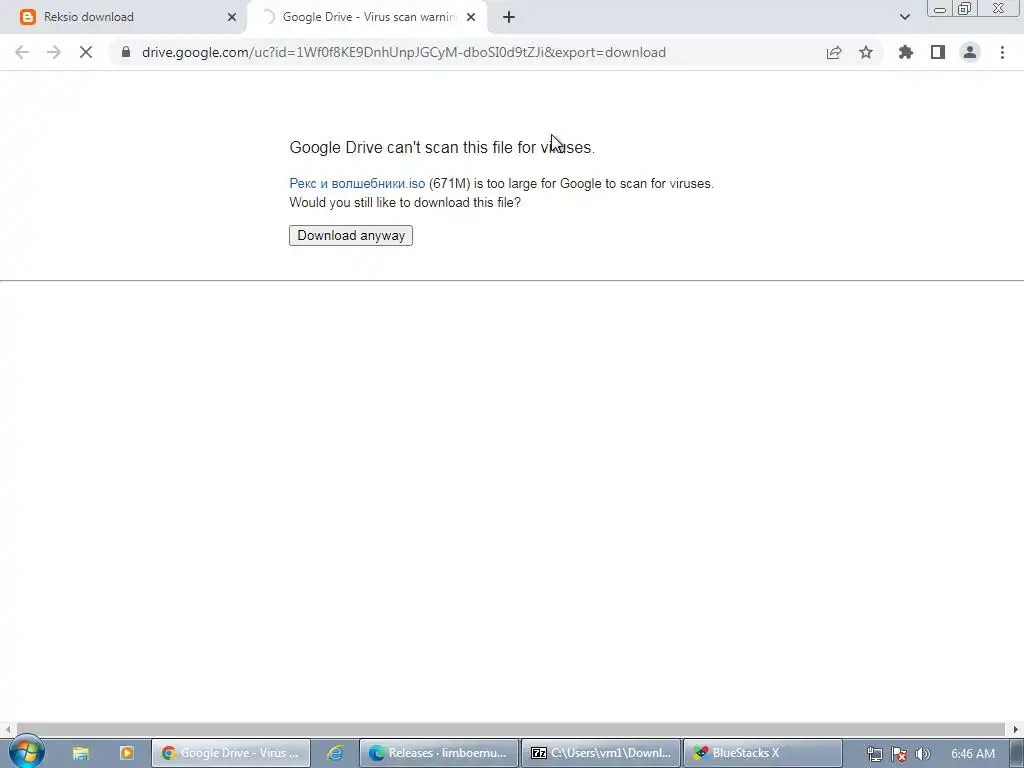View site security lock information
This screenshot has height=768, width=1024.
coord(126,52)
